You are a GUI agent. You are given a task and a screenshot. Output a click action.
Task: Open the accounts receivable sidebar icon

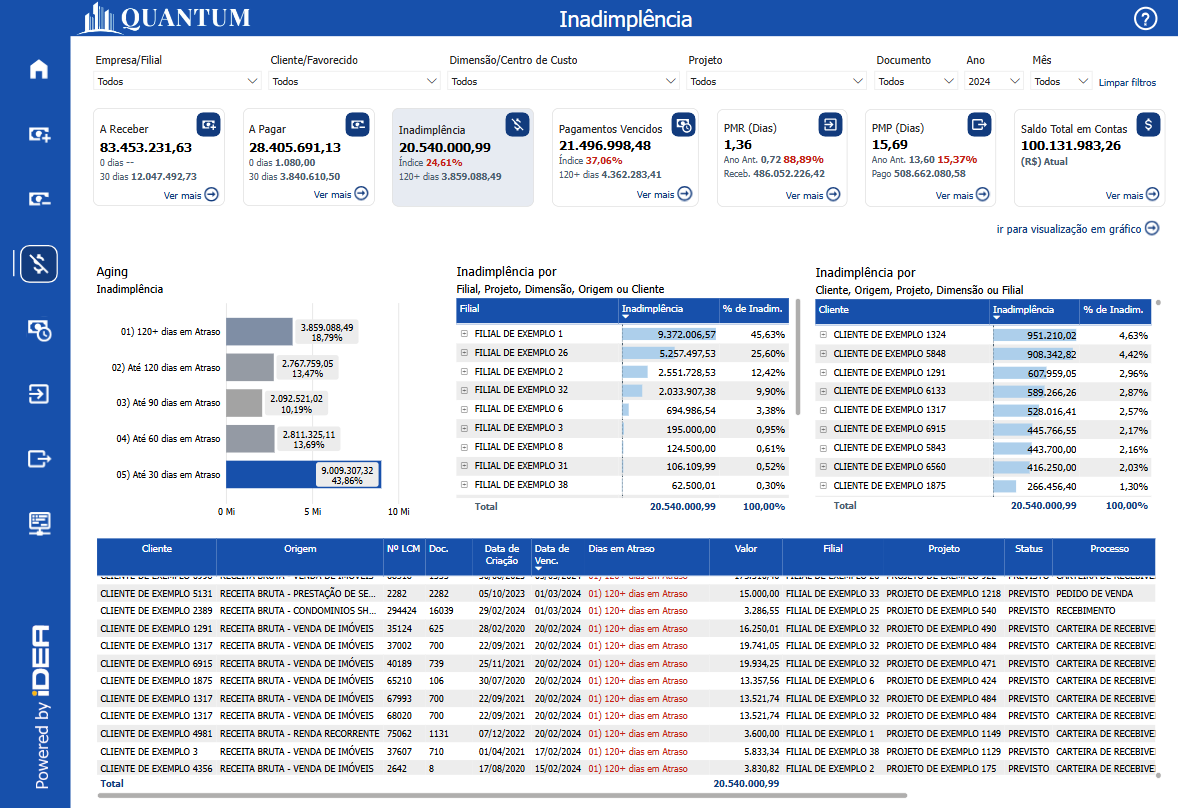[39, 134]
